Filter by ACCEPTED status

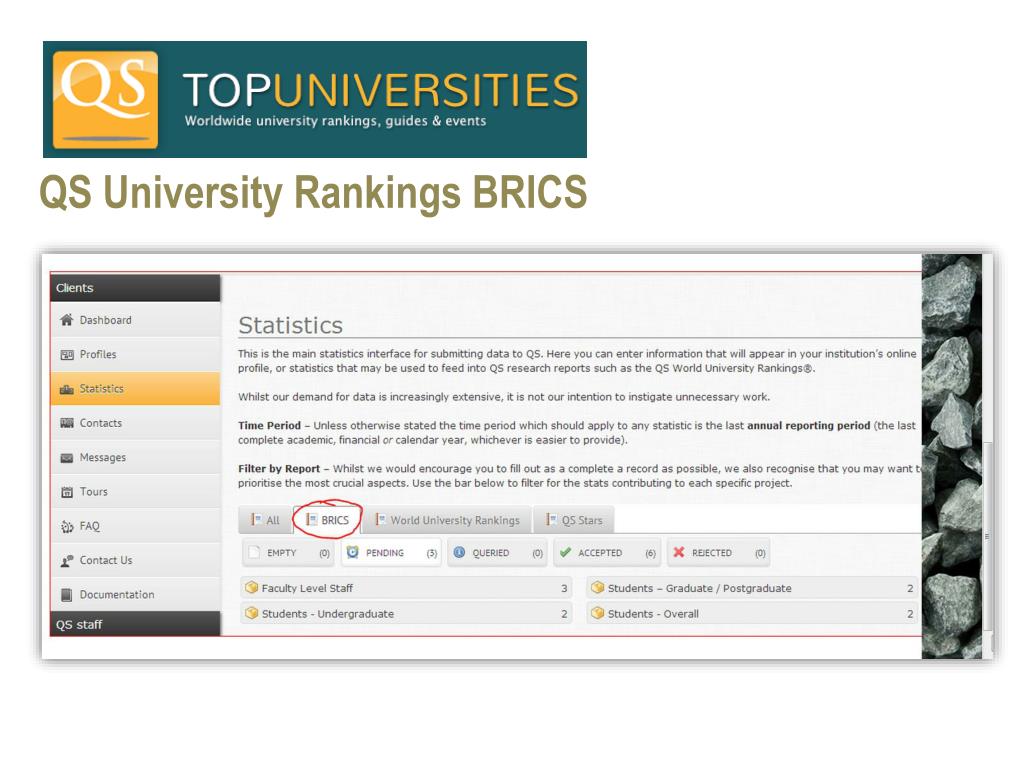point(607,552)
